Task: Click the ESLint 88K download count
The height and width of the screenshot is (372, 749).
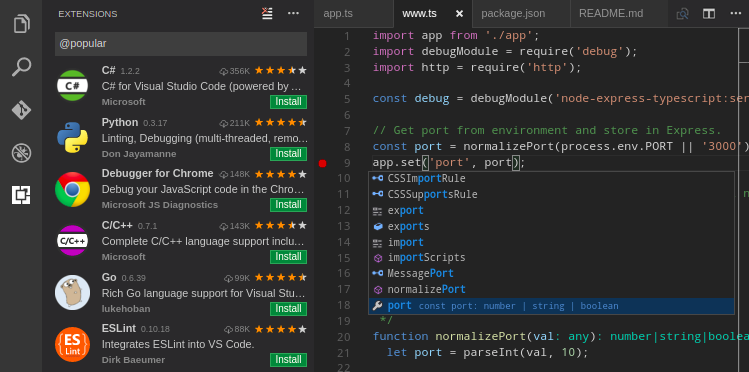Action: [237, 329]
